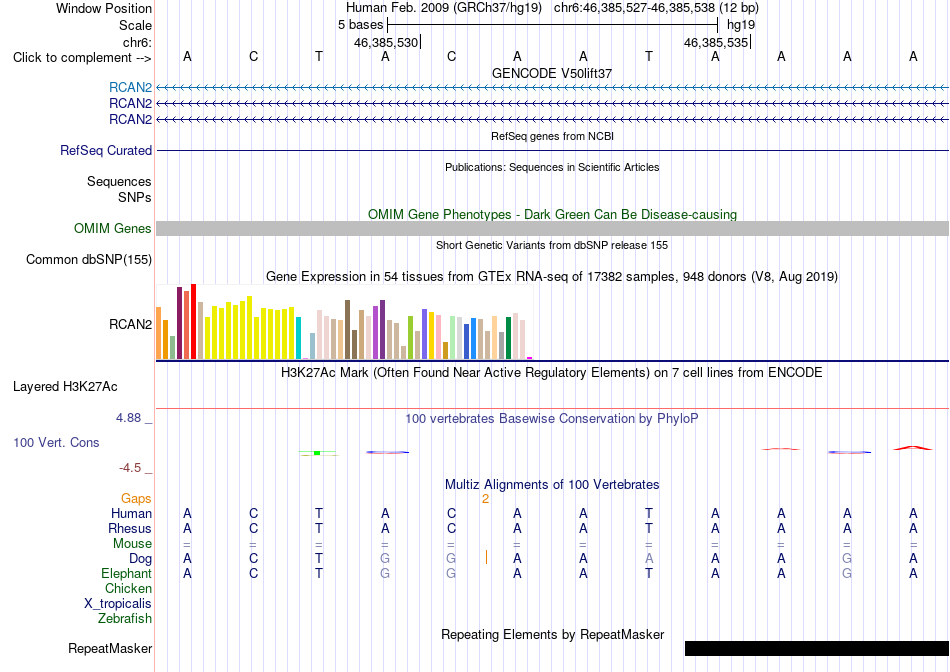Click the black RepeatMasker element block
The height and width of the screenshot is (672, 950).
click(x=817, y=648)
